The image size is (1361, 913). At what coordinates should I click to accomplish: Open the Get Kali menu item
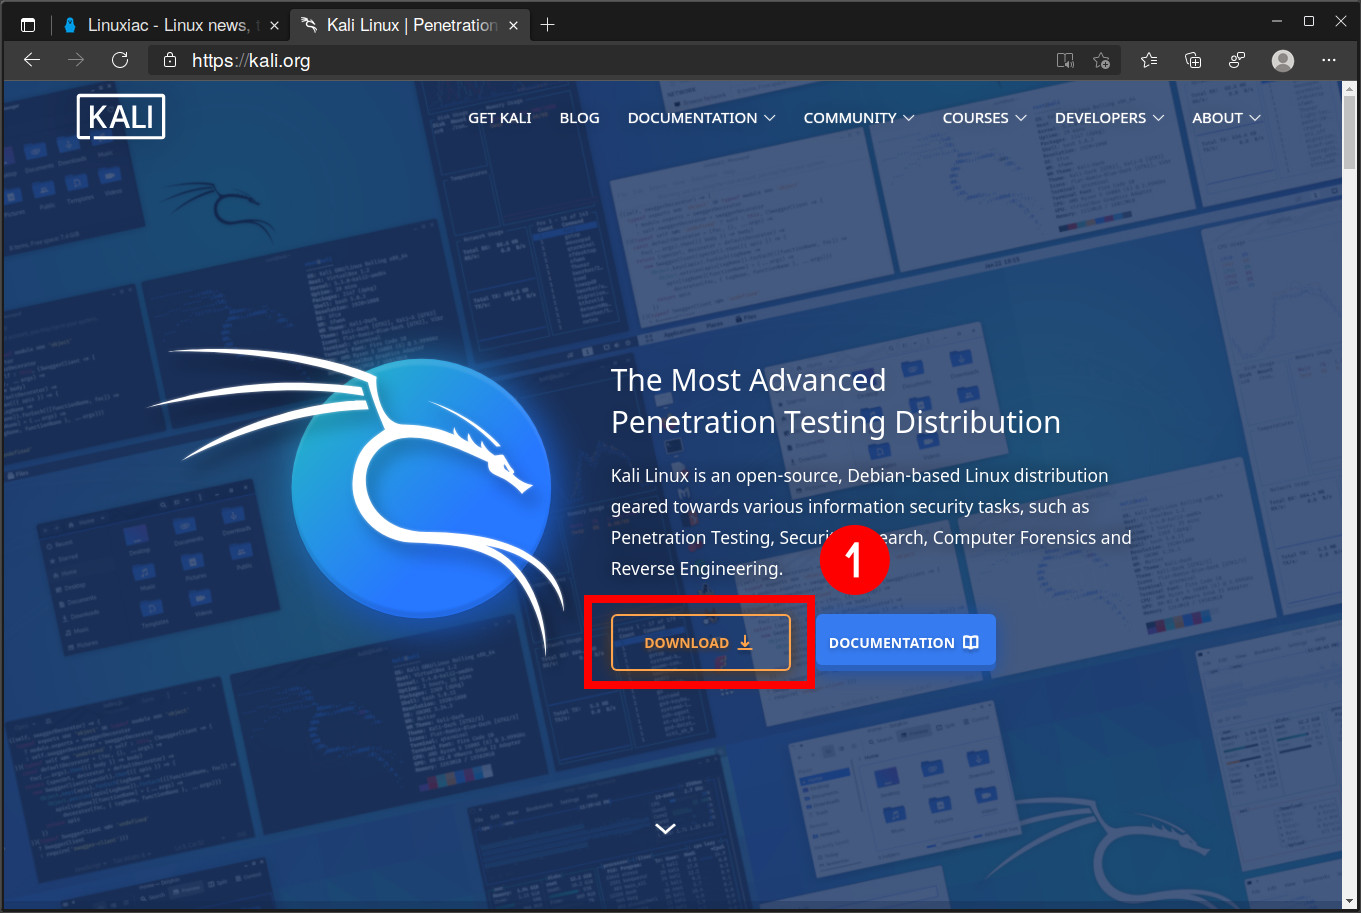point(500,118)
